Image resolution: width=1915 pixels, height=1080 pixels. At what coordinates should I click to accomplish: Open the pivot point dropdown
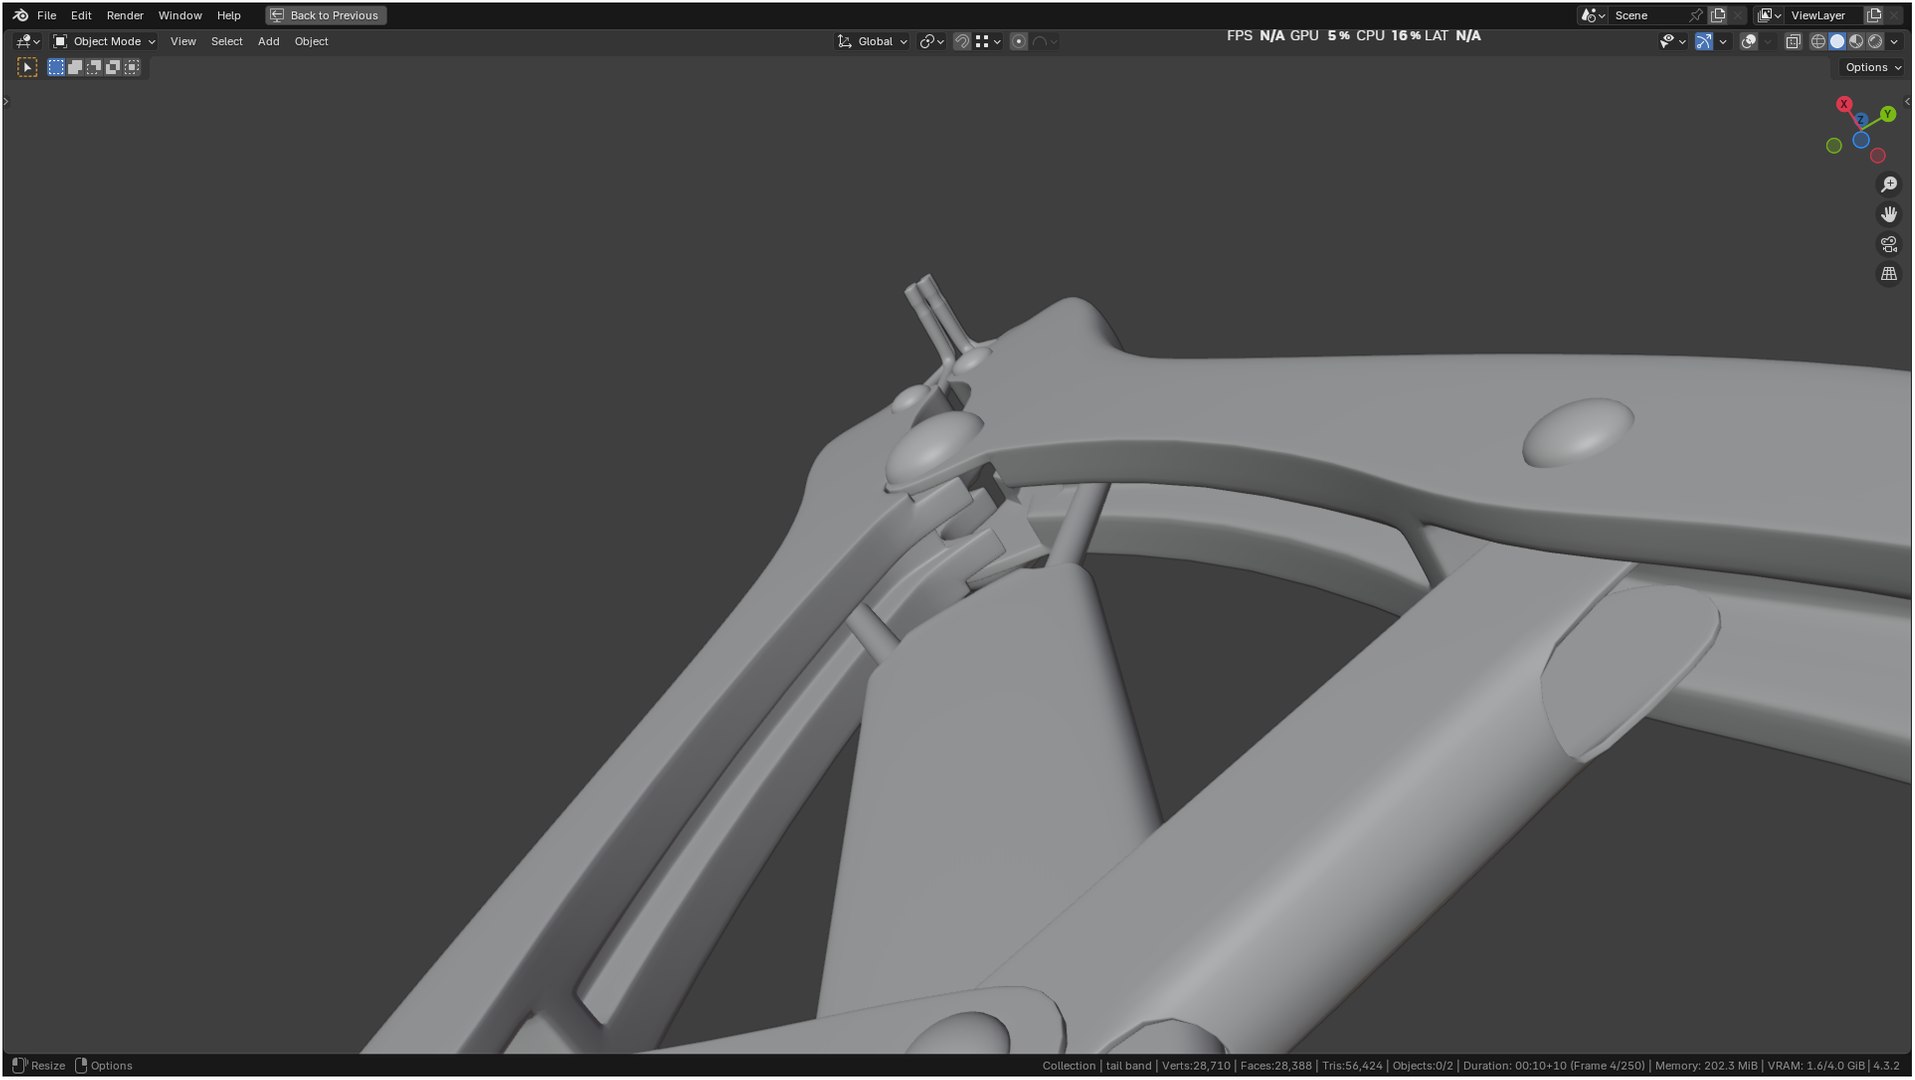[x=931, y=41]
